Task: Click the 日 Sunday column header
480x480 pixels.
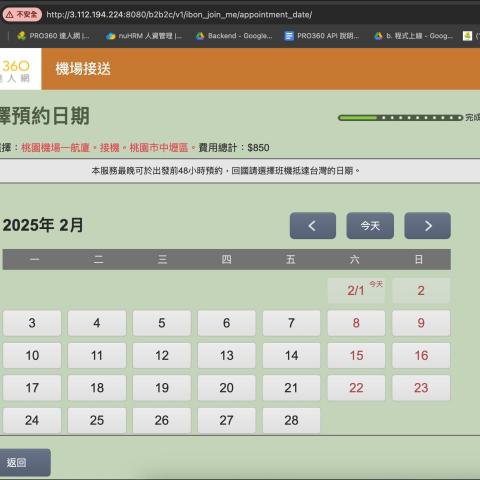Action: tap(419, 259)
